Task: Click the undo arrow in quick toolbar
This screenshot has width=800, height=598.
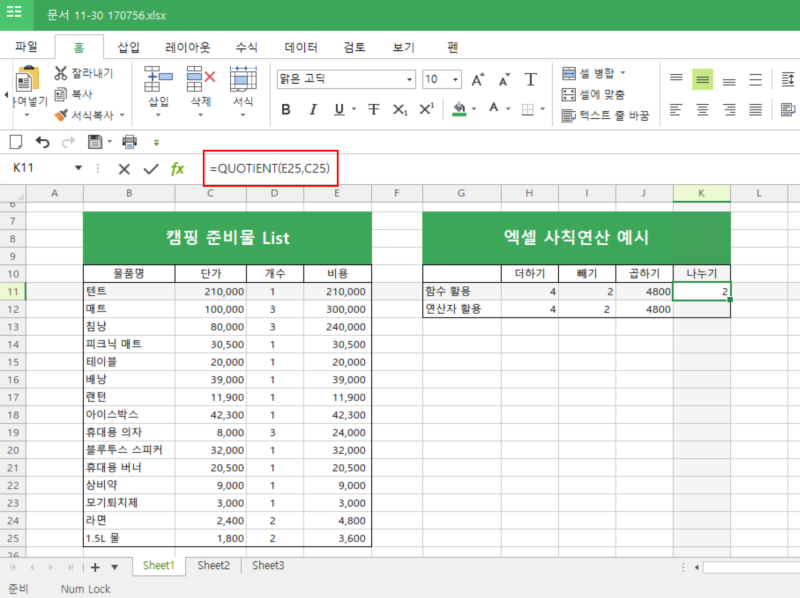Action: [x=42, y=142]
